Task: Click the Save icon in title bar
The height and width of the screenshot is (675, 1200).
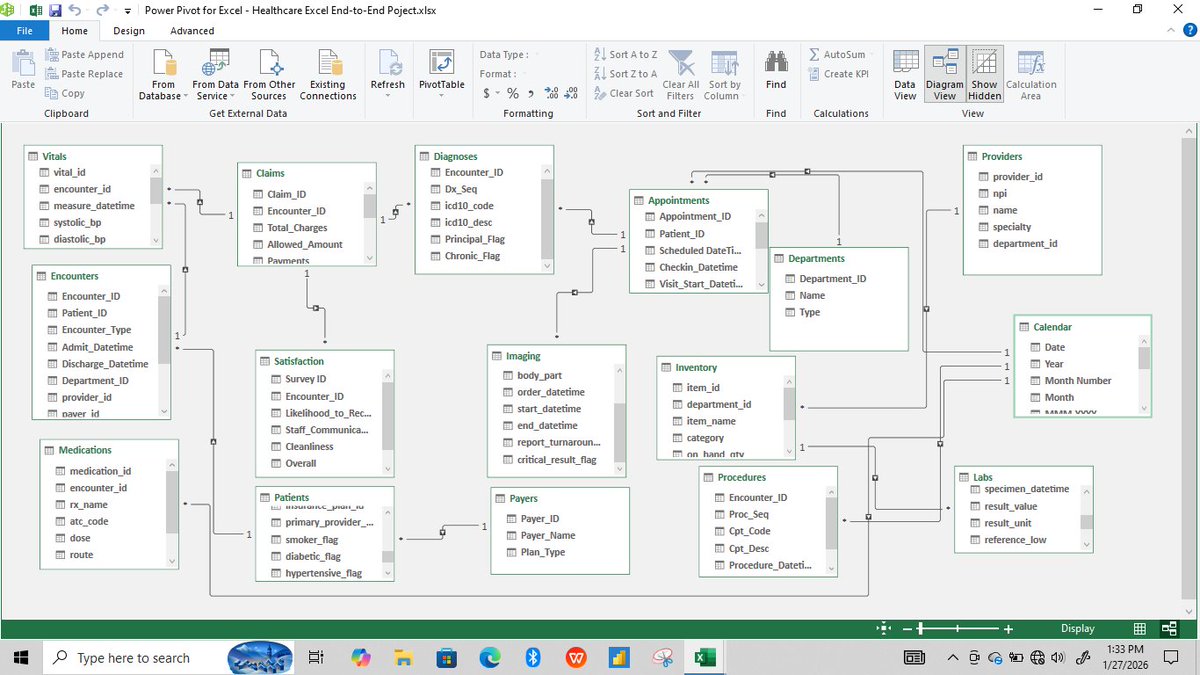Action: click(56, 10)
